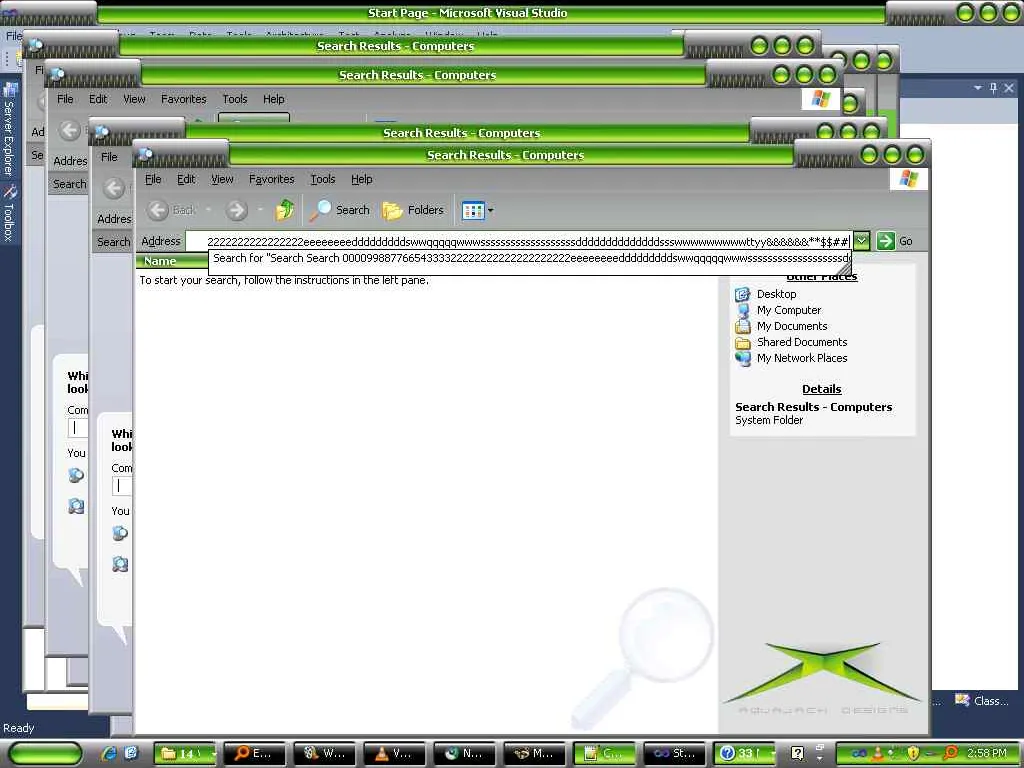Open My Documents link in Other Places
This screenshot has width=1024, height=768.
point(792,326)
